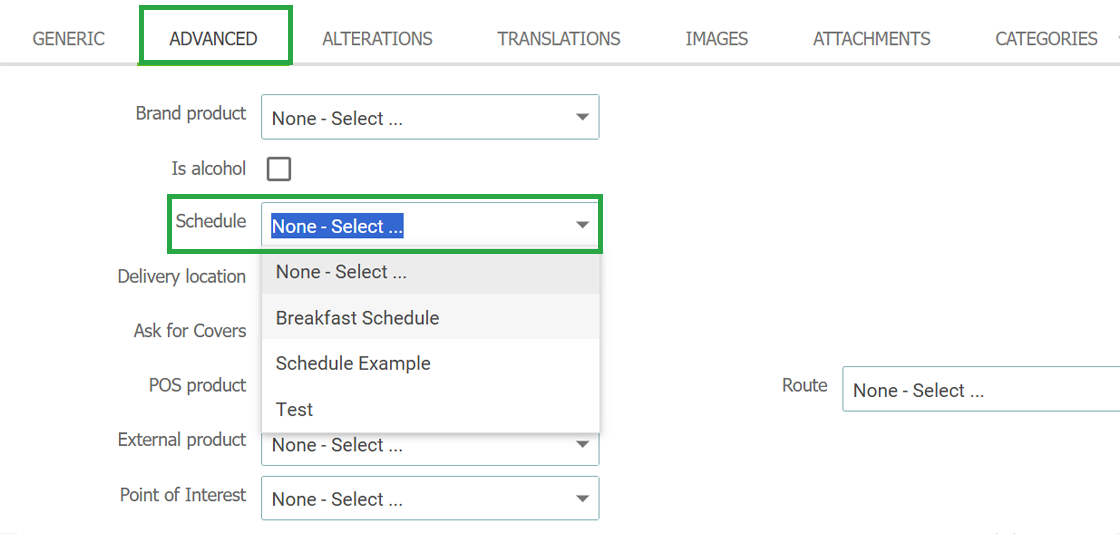Open the Point of Interest dropdown arrow
1120x534 pixels.
[582, 498]
